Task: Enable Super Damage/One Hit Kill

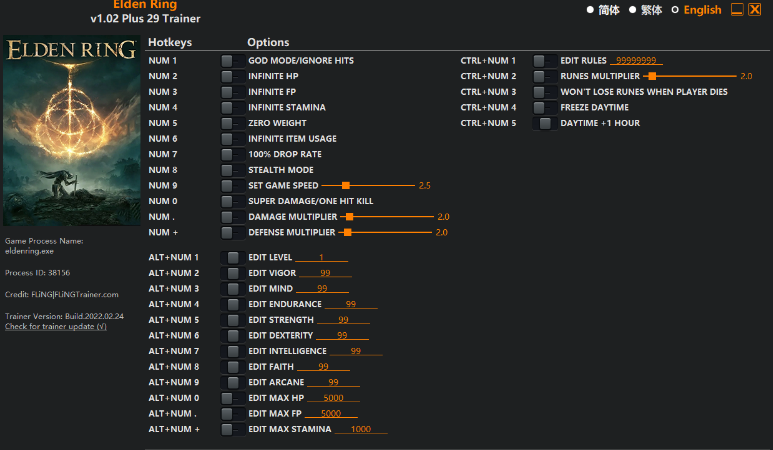Action: pos(233,201)
